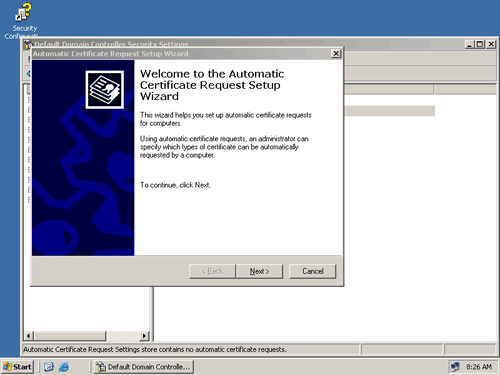The height and width of the screenshot is (375, 500).
Task: Click the horizontal scrollbar thumb in tree pane
Action: pos(69,336)
